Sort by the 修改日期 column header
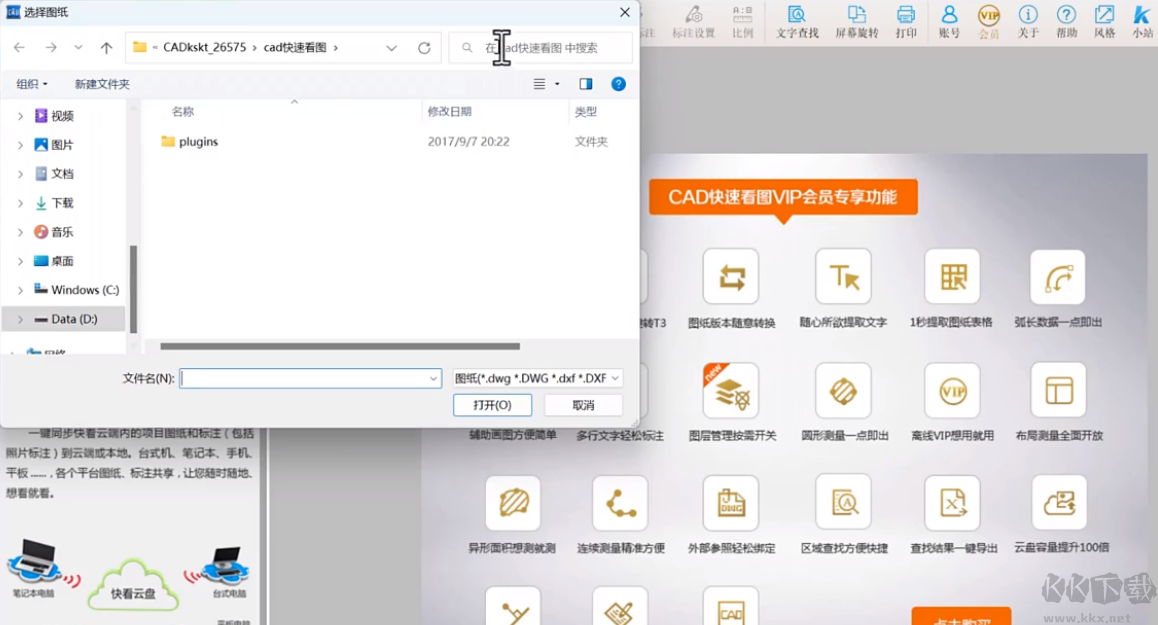 tap(449, 112)
